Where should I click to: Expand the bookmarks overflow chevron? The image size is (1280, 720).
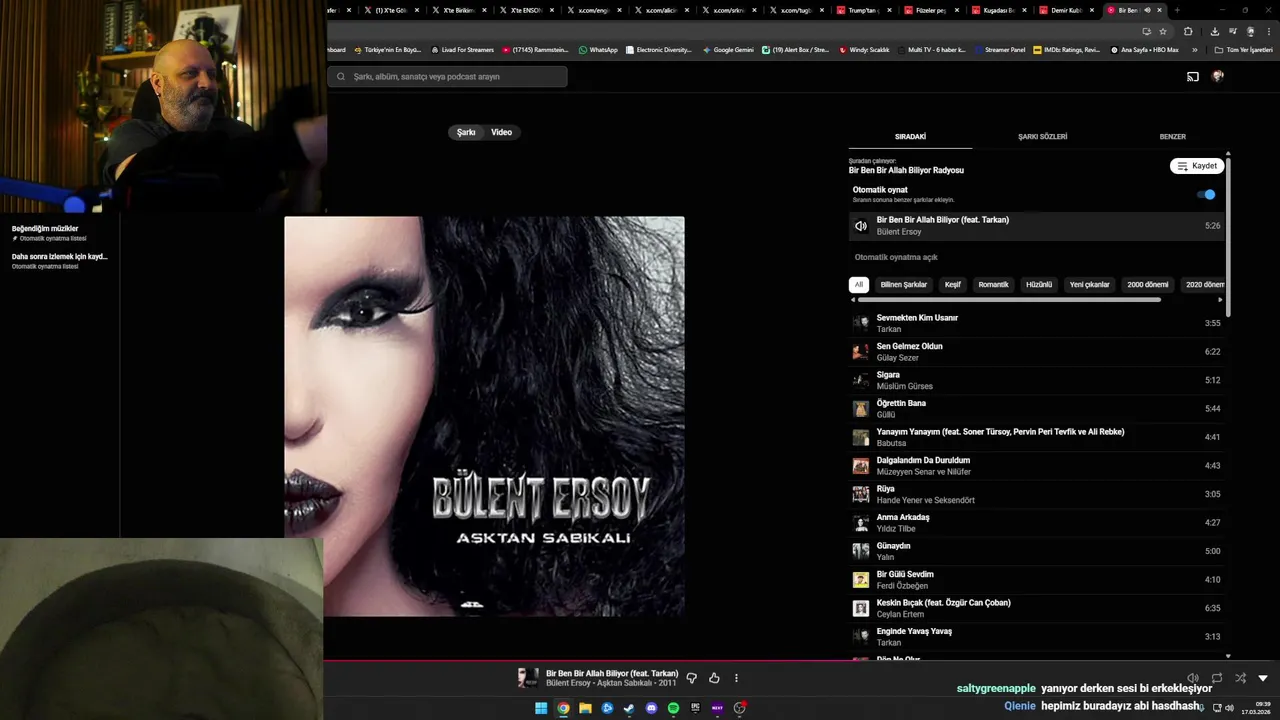(x=1194, y=50)
